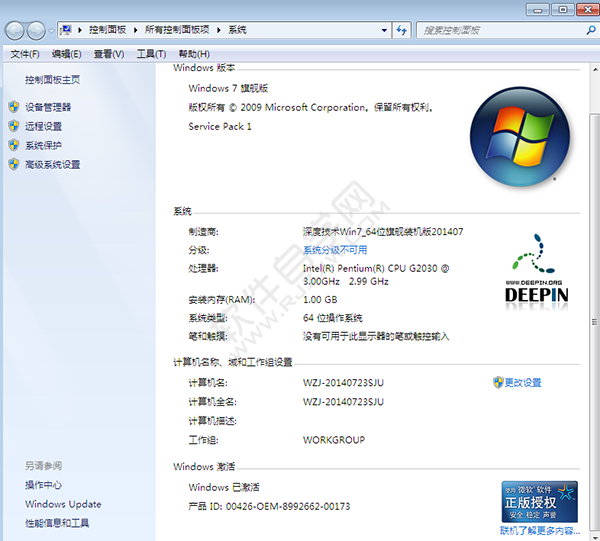Click 更改设置 link
The width and height of the screenshot is (600, 541).
(x=523, y=382)
